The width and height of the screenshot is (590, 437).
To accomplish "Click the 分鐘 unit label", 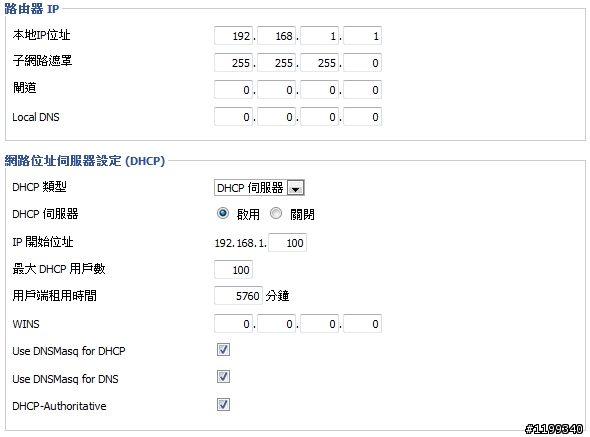I will [x=277, y=296].
